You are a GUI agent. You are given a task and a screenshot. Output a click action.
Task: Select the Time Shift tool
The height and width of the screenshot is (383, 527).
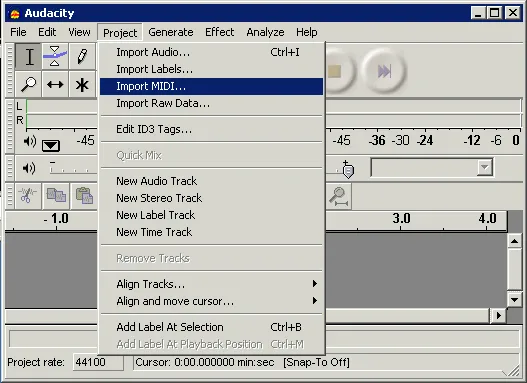tap(55, 84)
